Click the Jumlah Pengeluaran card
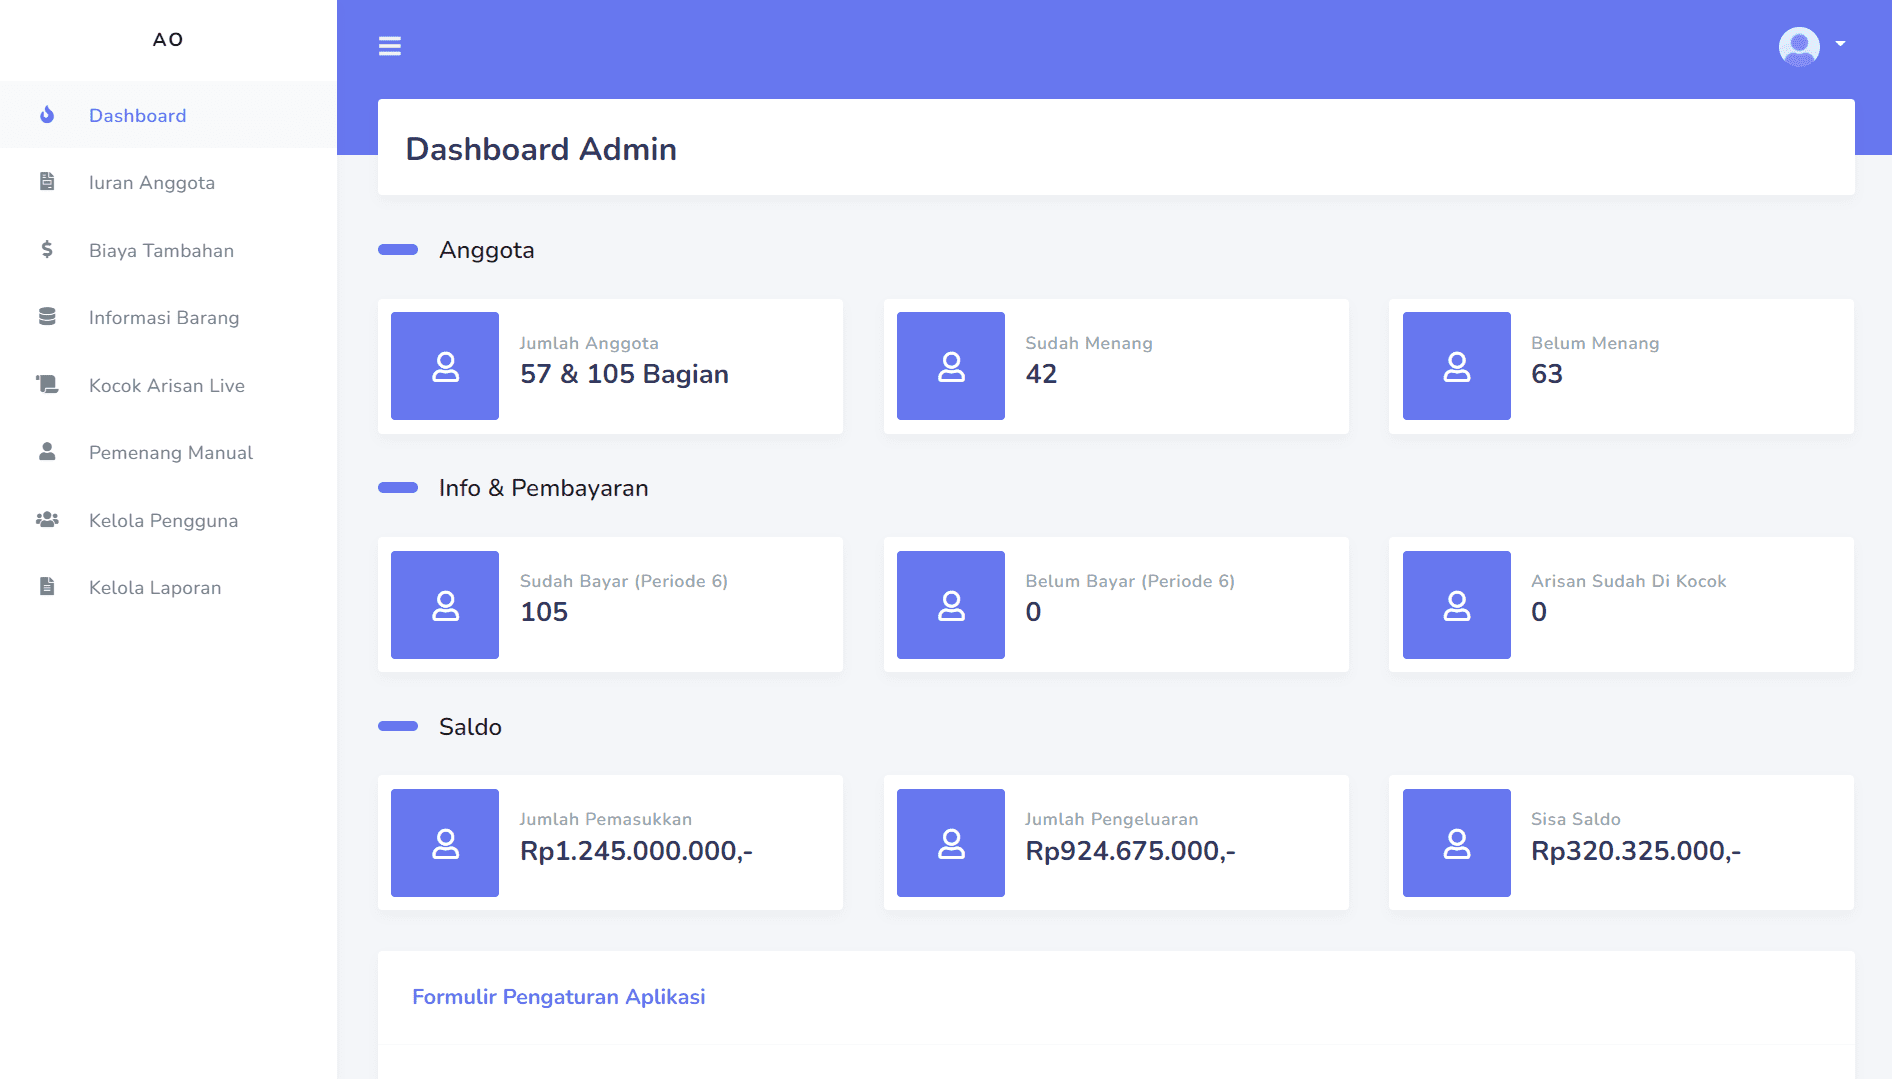 [x=1115, y=842]
